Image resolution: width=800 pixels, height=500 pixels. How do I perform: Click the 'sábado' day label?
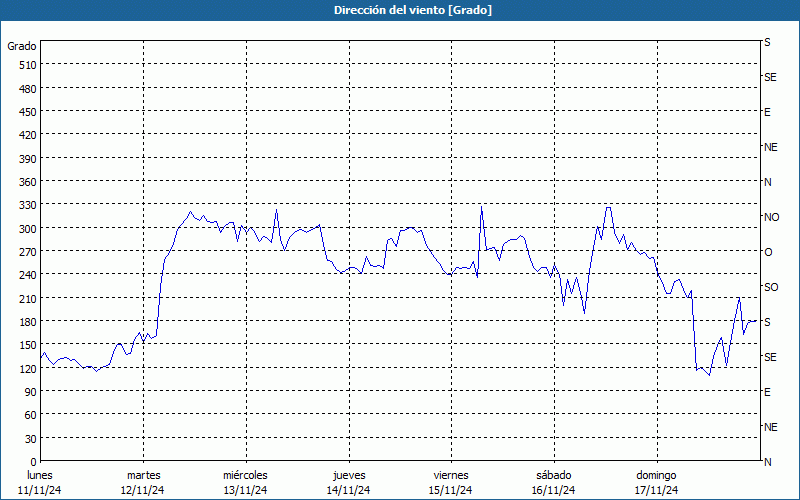point(554,475)
